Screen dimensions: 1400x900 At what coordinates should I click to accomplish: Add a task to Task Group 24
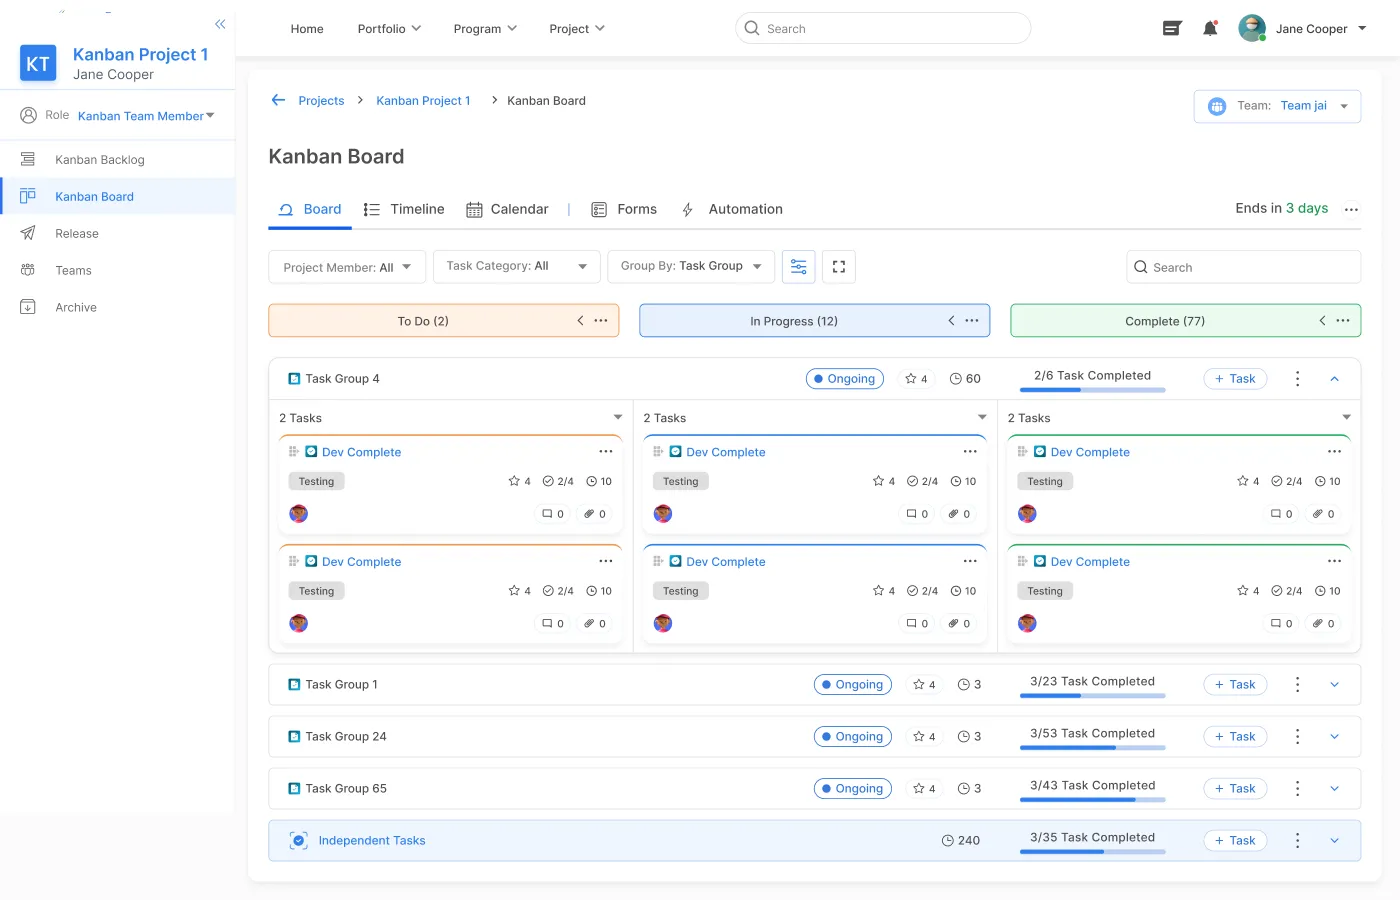[x=1235, y=737]
